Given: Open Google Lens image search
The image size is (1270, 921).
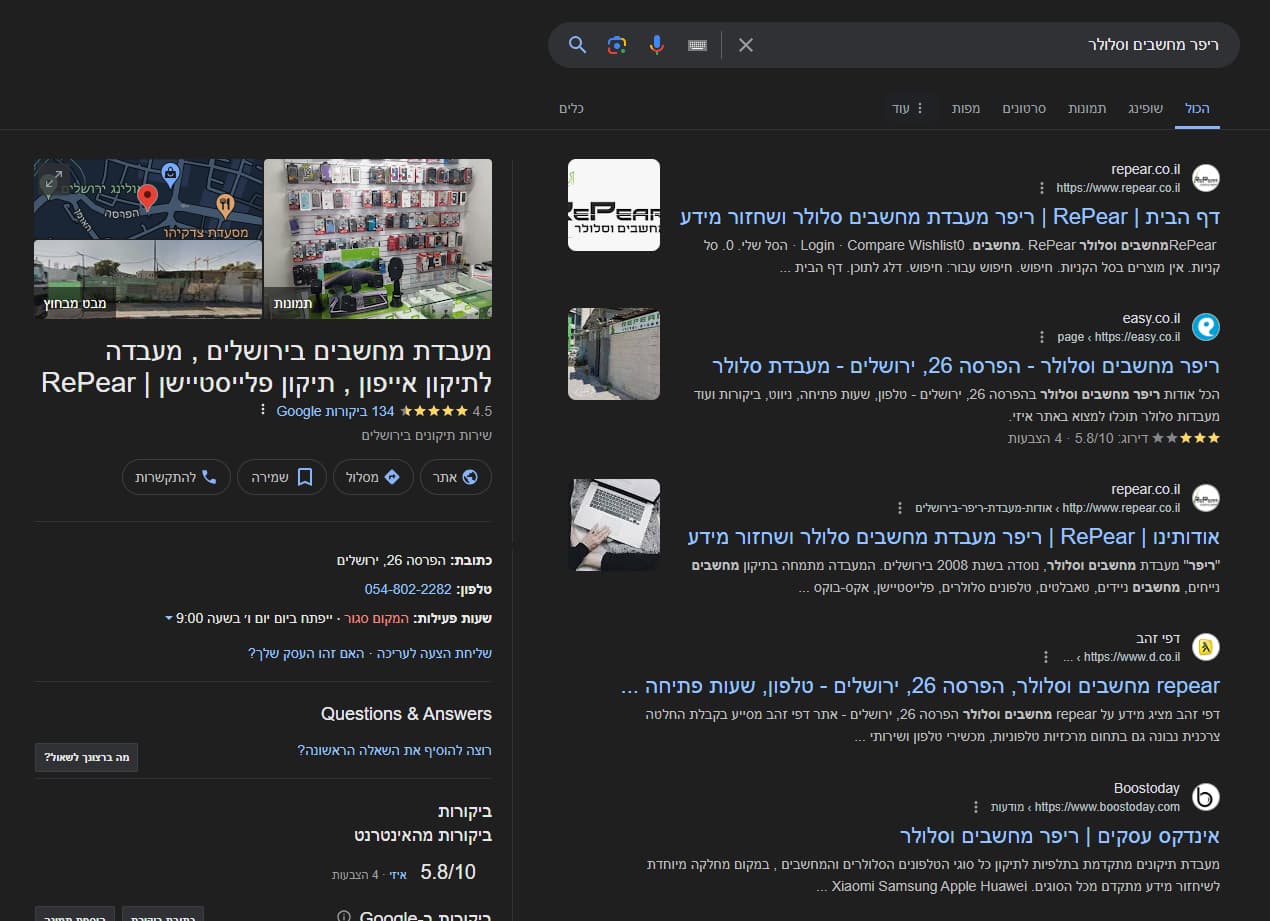Looking at the screenshot, I should (x=617, y=45).
